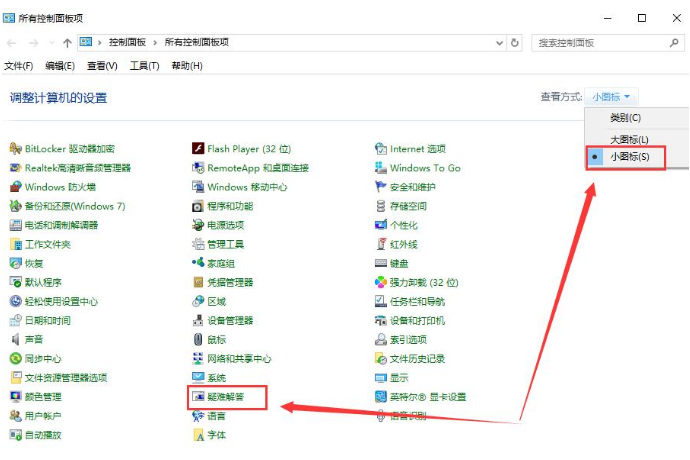The width and height of the screenshot is (690, 460).
Task: Choose 大图标(L) view option
Action: click(x=629, y=140)
